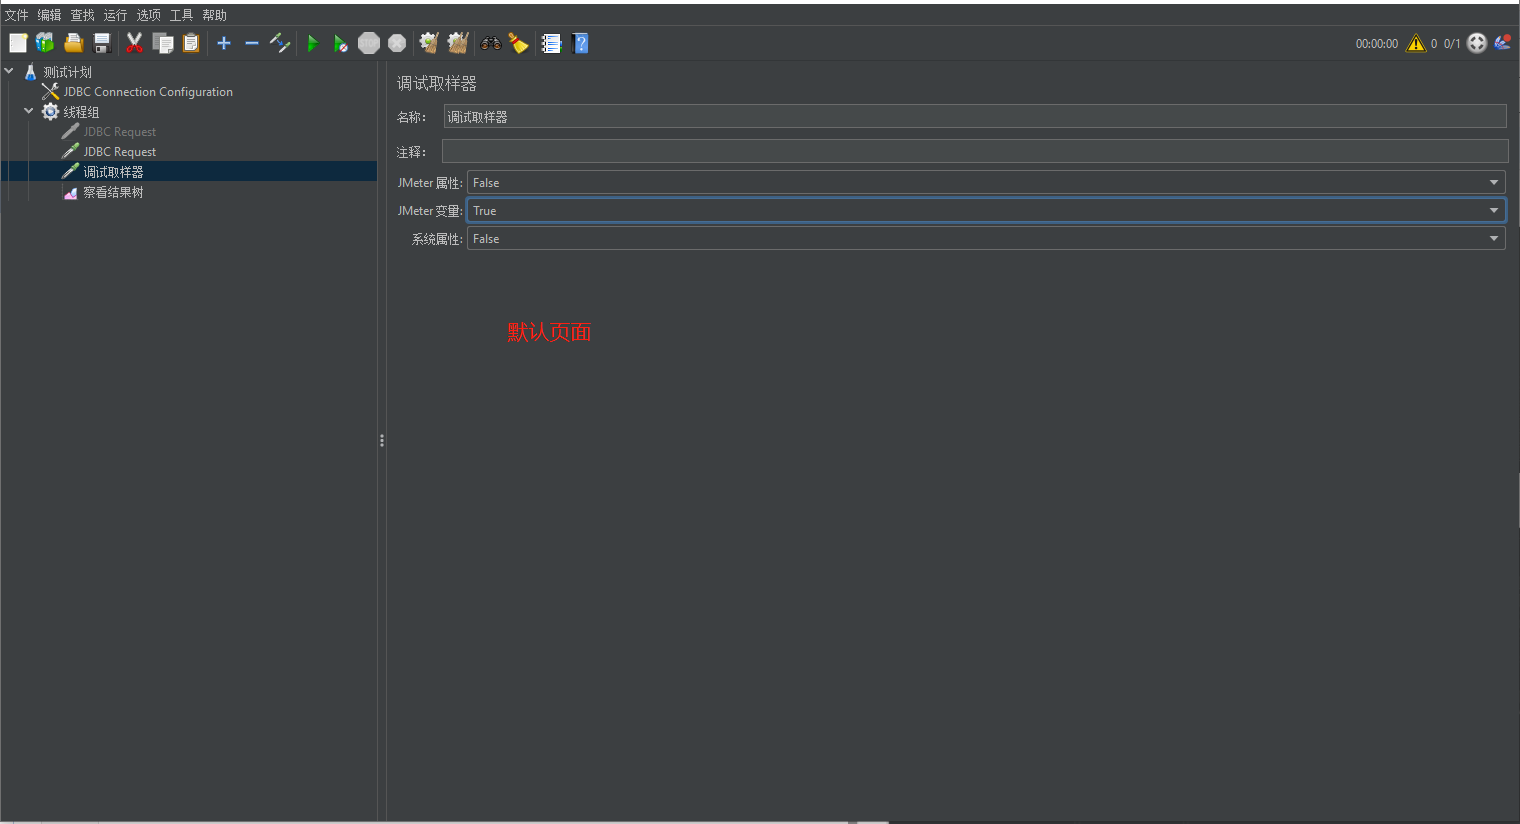Viewport: 1520px width, 824px height.
Task: Select 察看结果树 in the tree
Action: pos(113,192)
